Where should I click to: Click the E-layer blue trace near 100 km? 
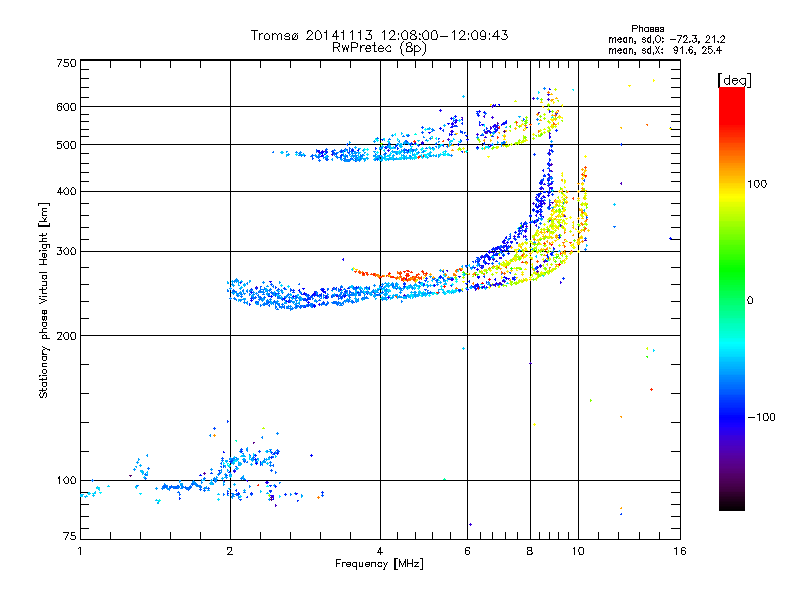point(184,487)
